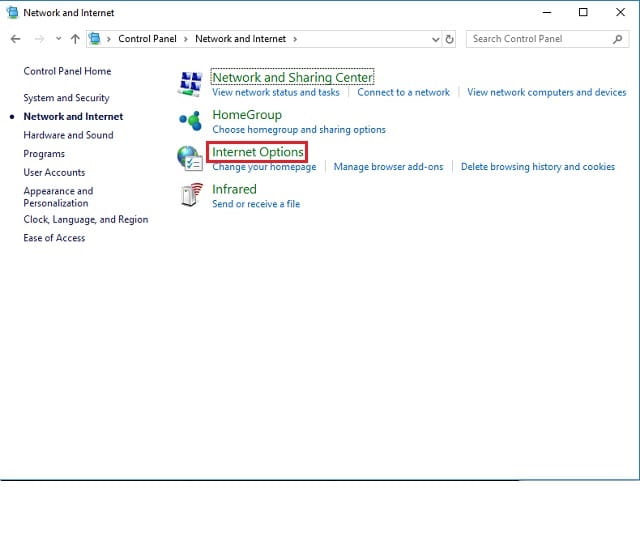Viewport: 640px width, 535px height.
Task: Open Hardware and Sound category
Action: coord(68,135)
